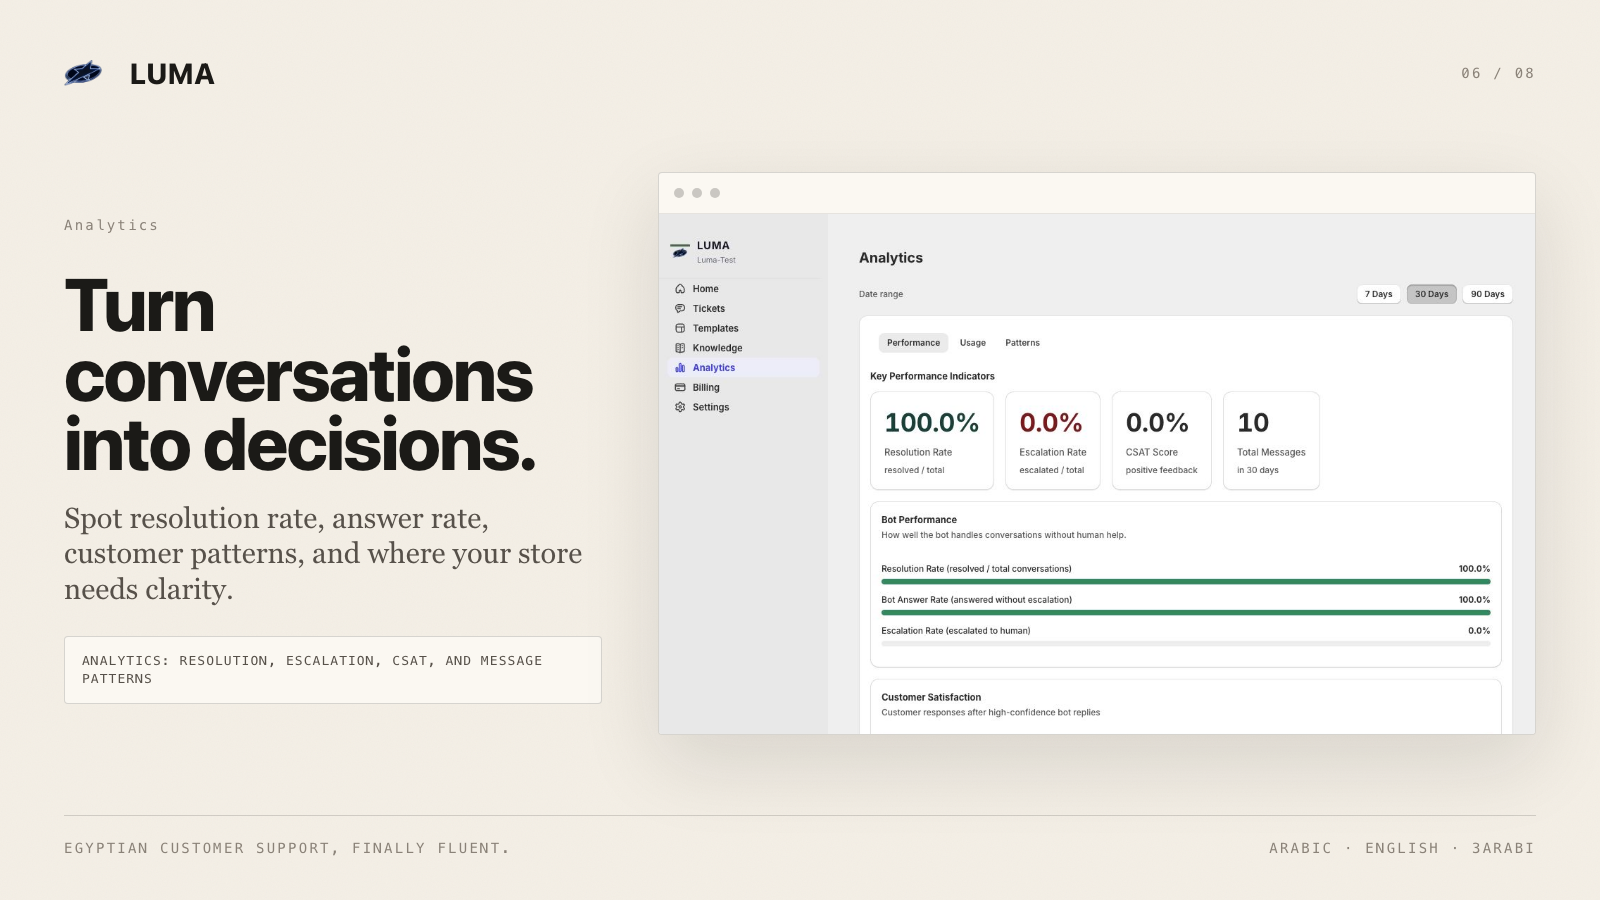Switch to the Usage tab
The width and height of the screenshot is (1600, 900).
pyautogui.click(x=973, y=343)
